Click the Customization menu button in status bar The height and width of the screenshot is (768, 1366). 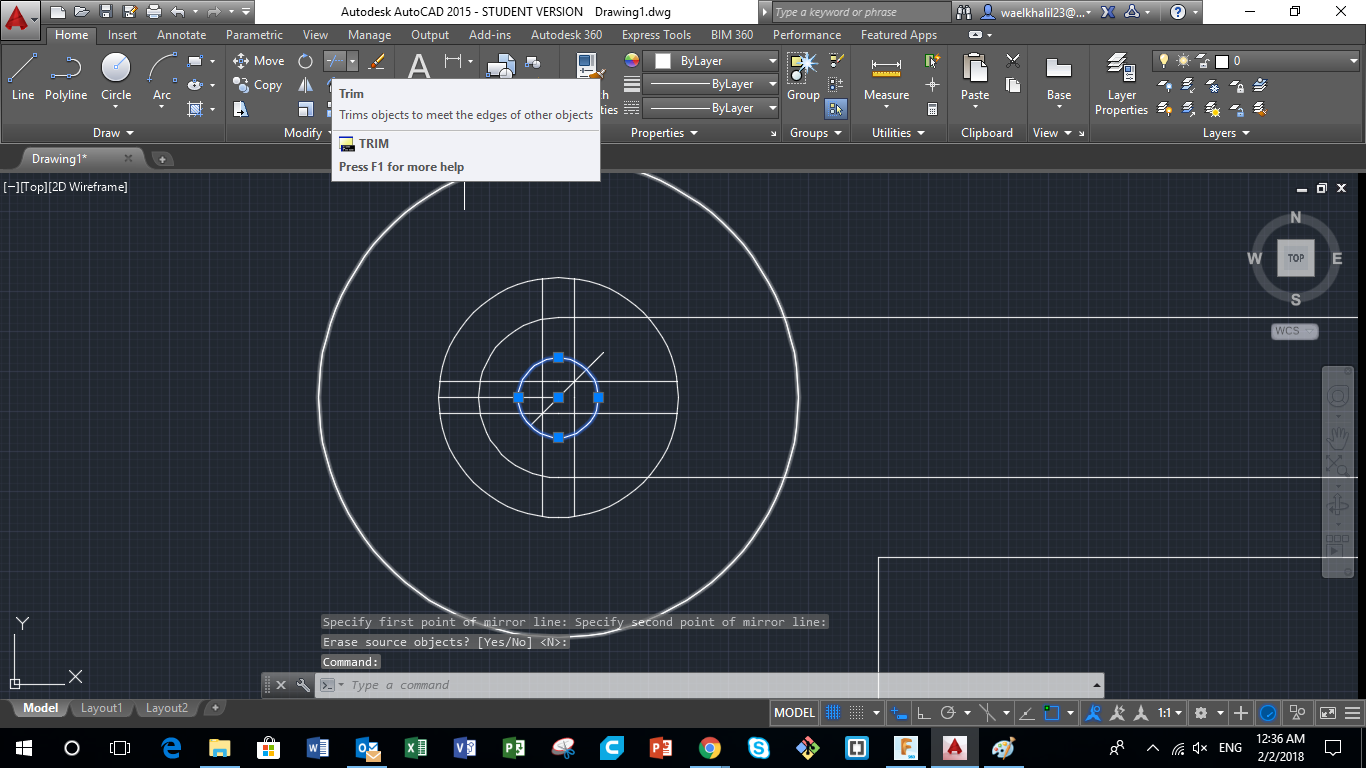pyautogui.click(x=1354, y=713)
